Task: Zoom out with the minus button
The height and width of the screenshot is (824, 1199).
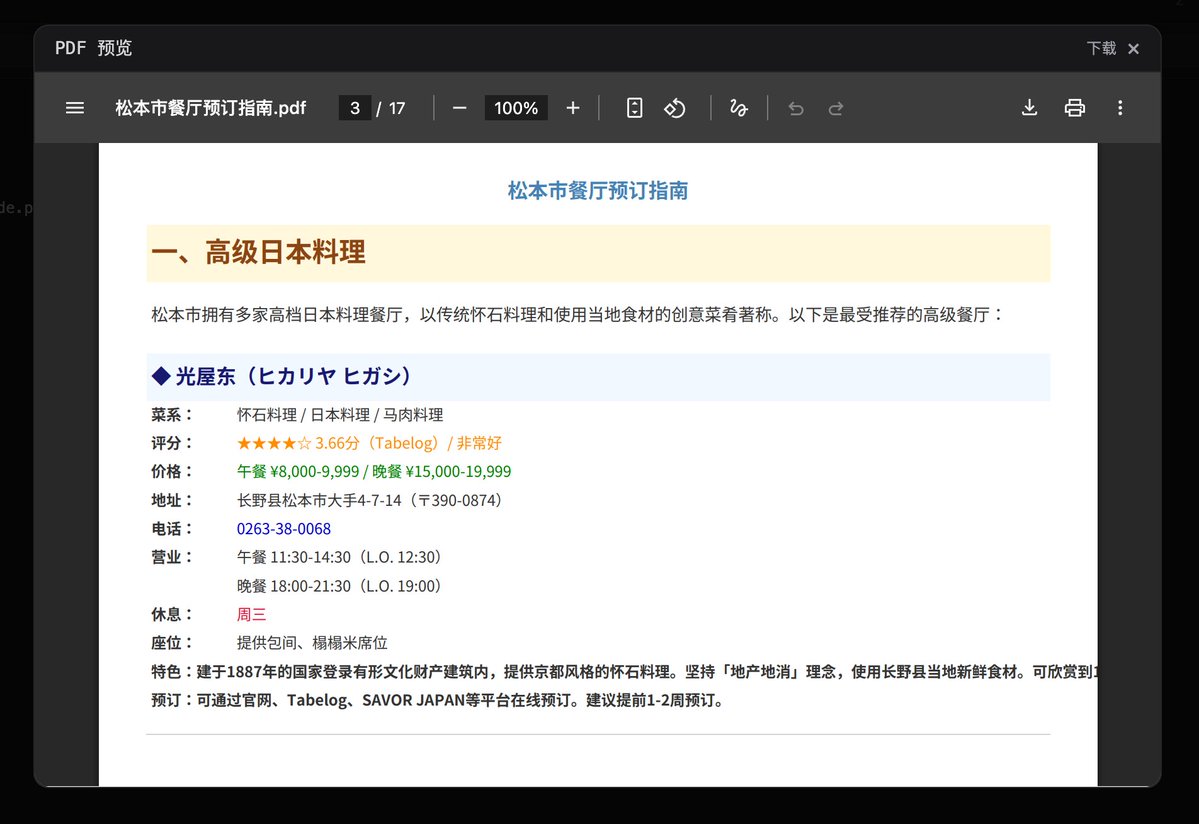Action: pos(460,108)
